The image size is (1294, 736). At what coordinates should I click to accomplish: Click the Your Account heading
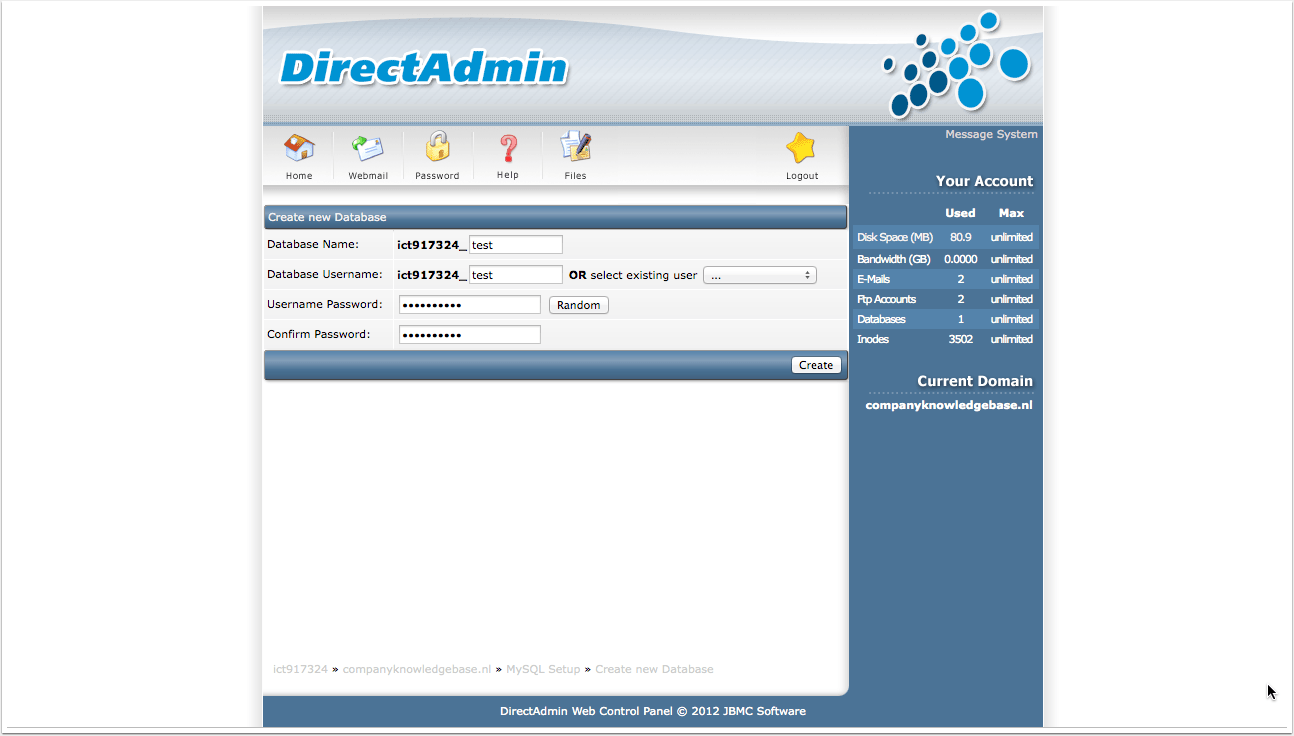pos(984,181)
